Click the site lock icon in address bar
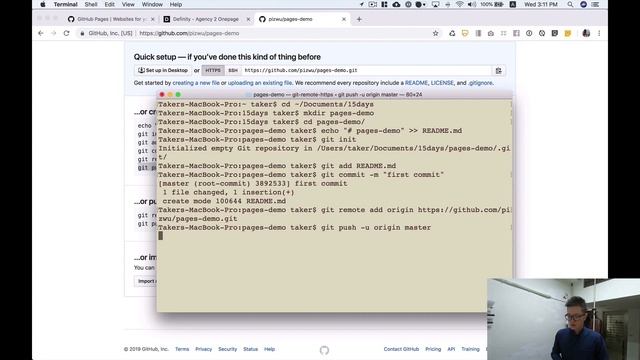 tap(82, 33)
